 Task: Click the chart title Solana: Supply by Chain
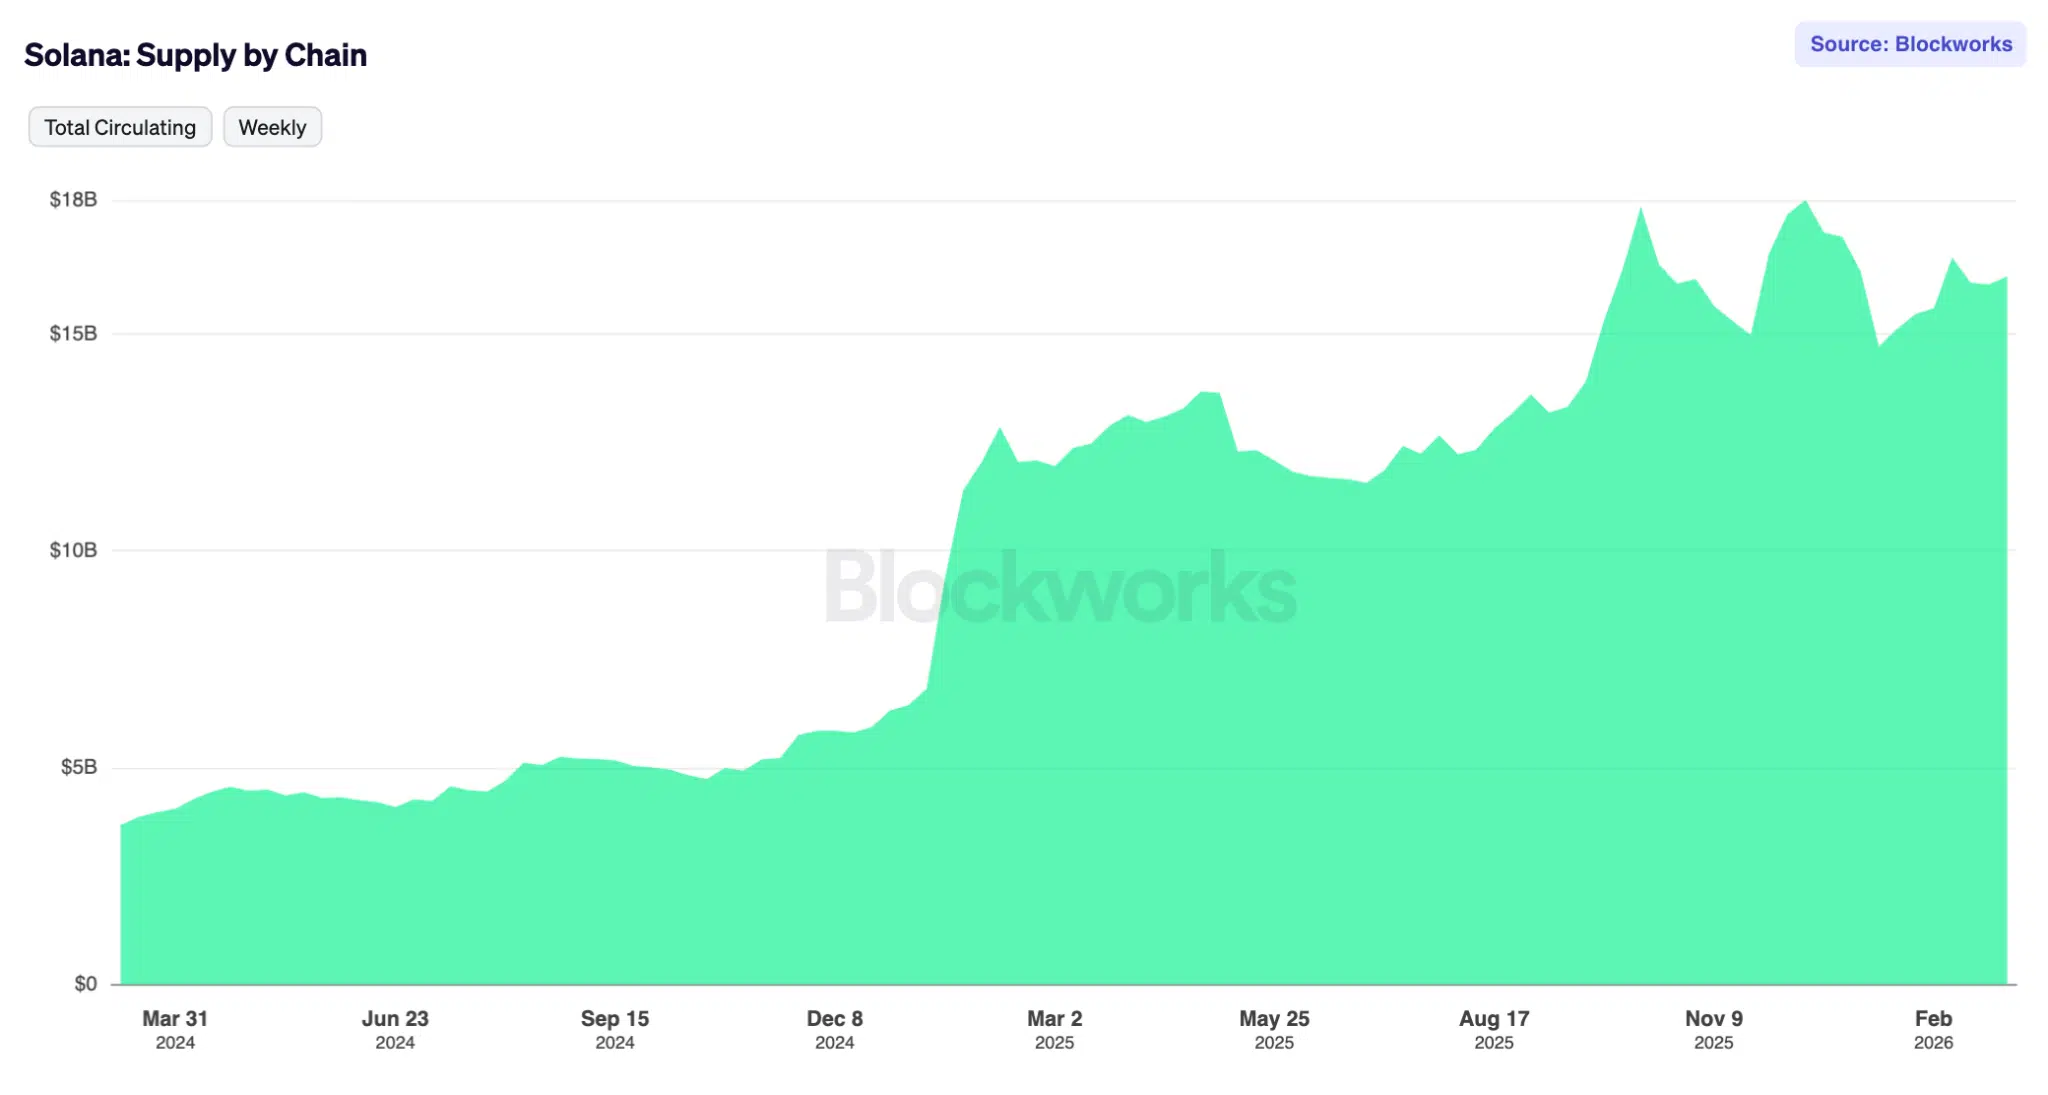click(196, 55)
